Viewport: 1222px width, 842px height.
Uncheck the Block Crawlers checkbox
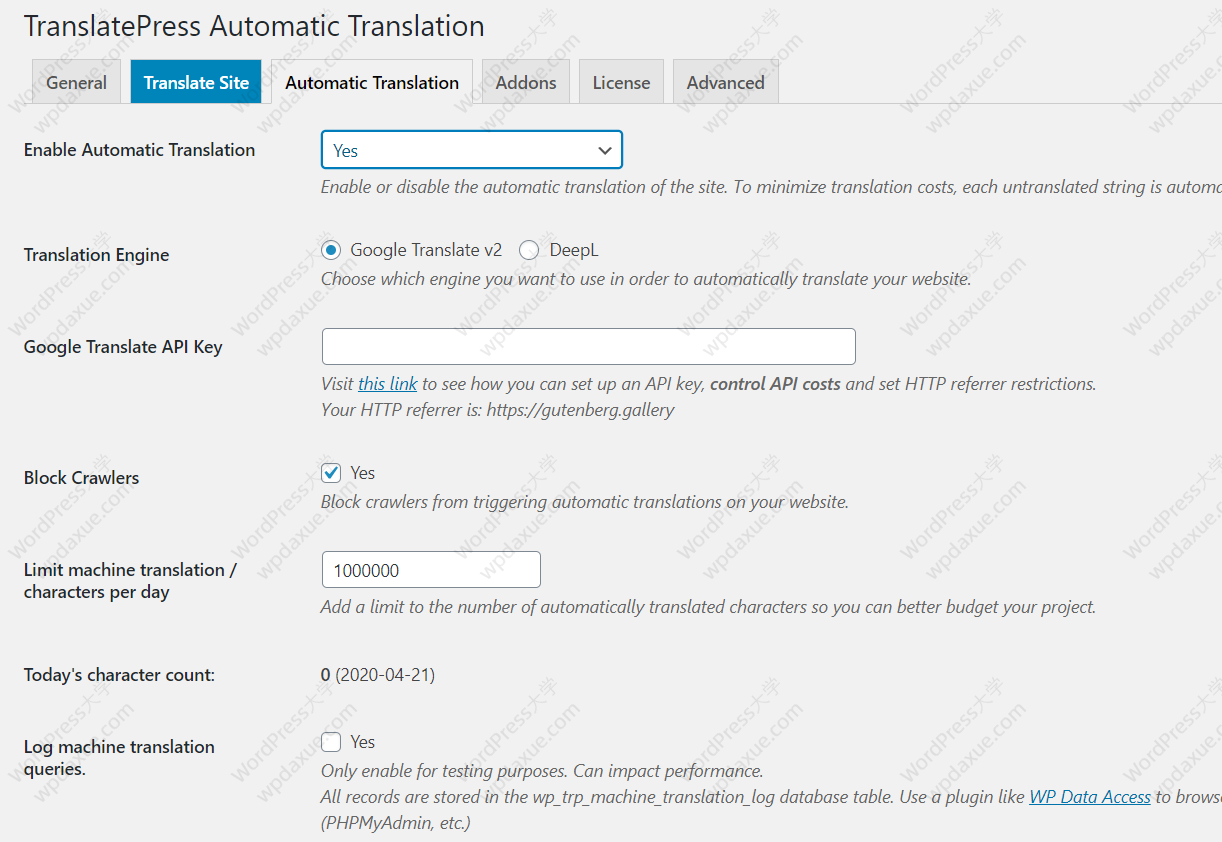[332, 472]
